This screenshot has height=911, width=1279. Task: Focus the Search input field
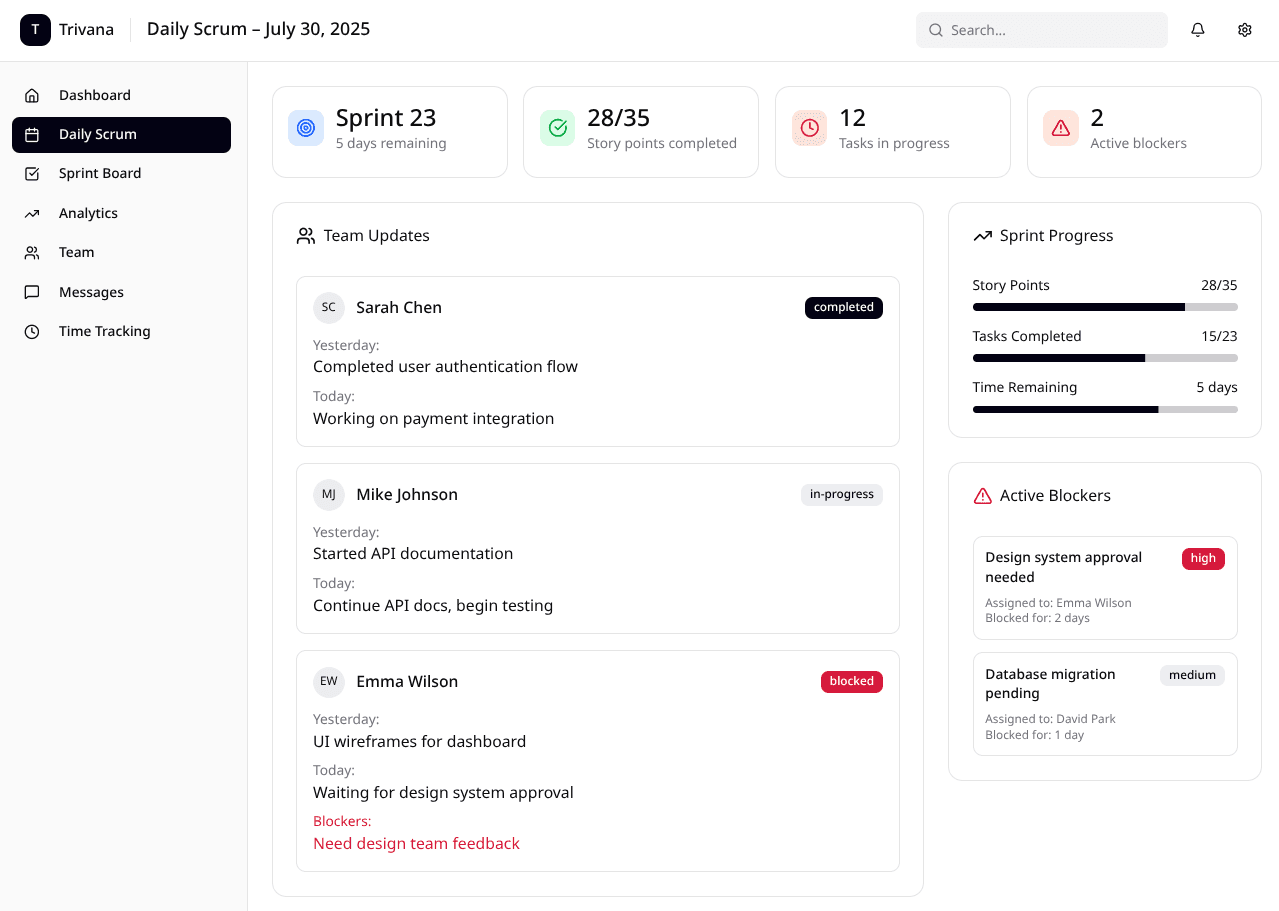[1050, 30]
